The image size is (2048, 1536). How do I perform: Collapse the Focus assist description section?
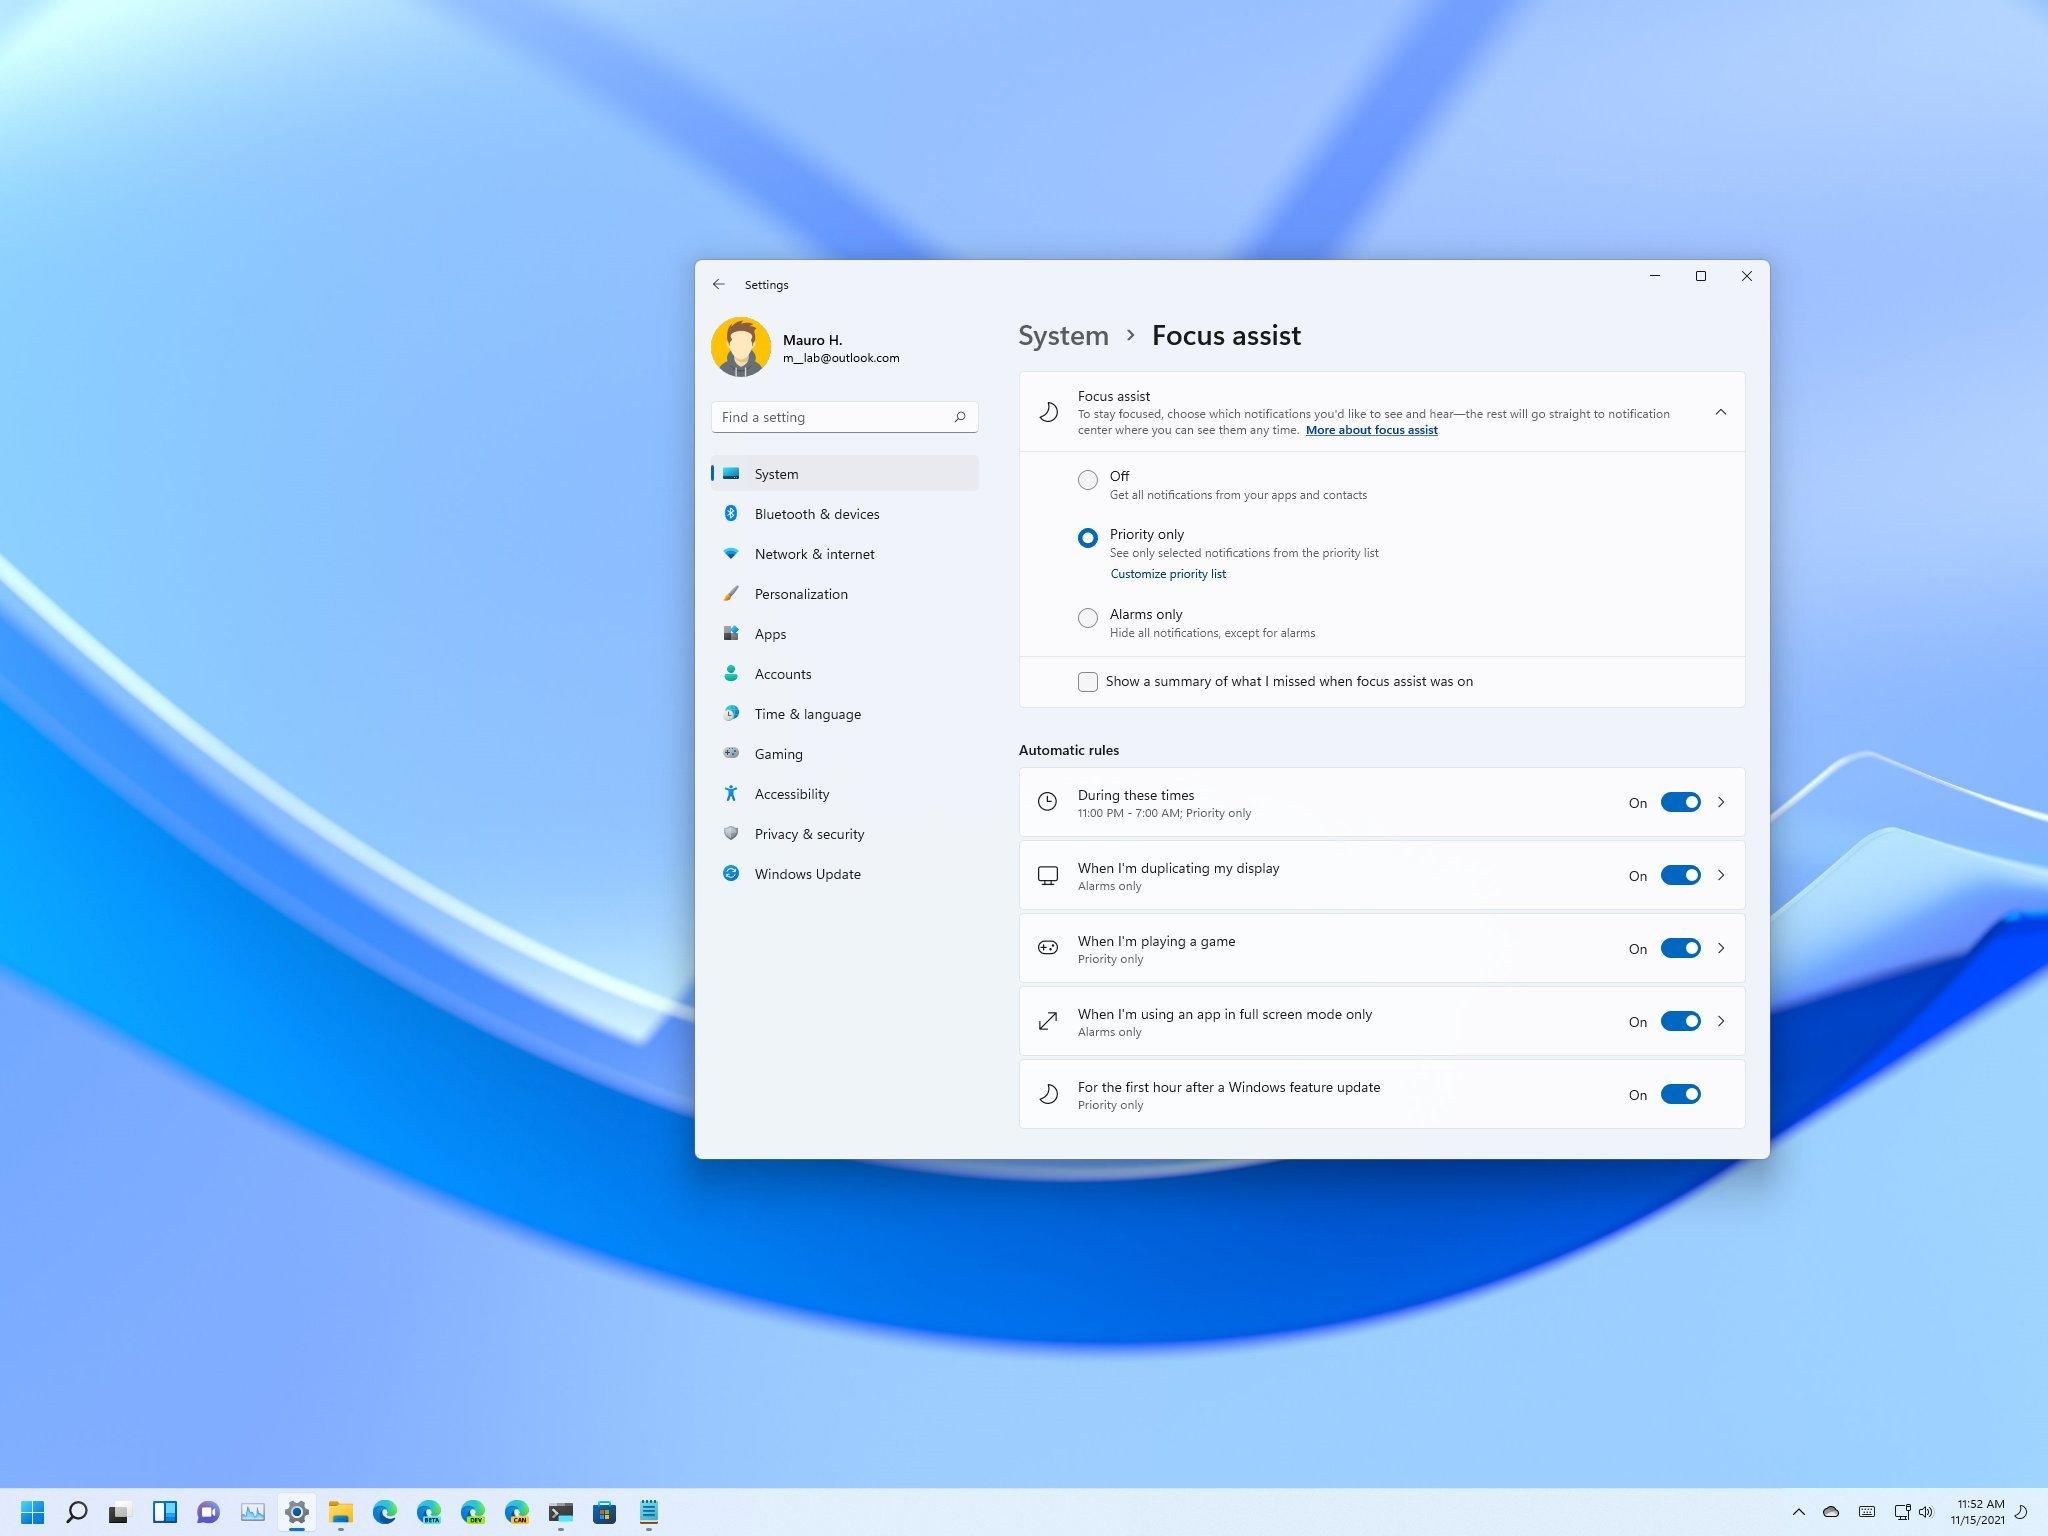(x=1721, y=411)
